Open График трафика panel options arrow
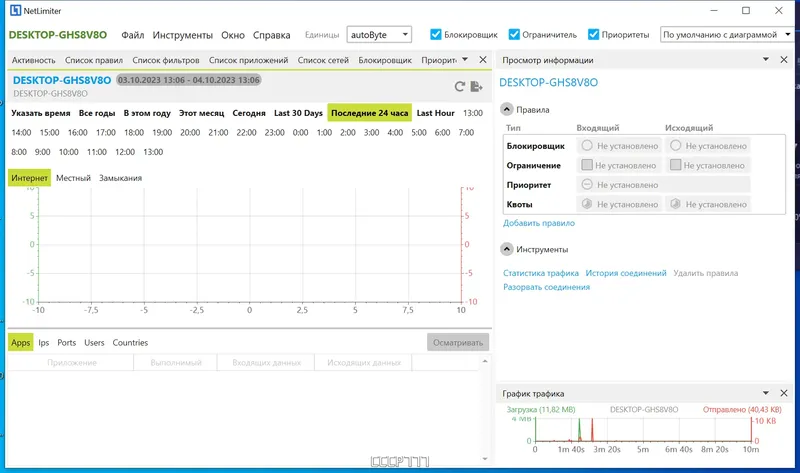This screenshot has width=800, height=473. 766,393
